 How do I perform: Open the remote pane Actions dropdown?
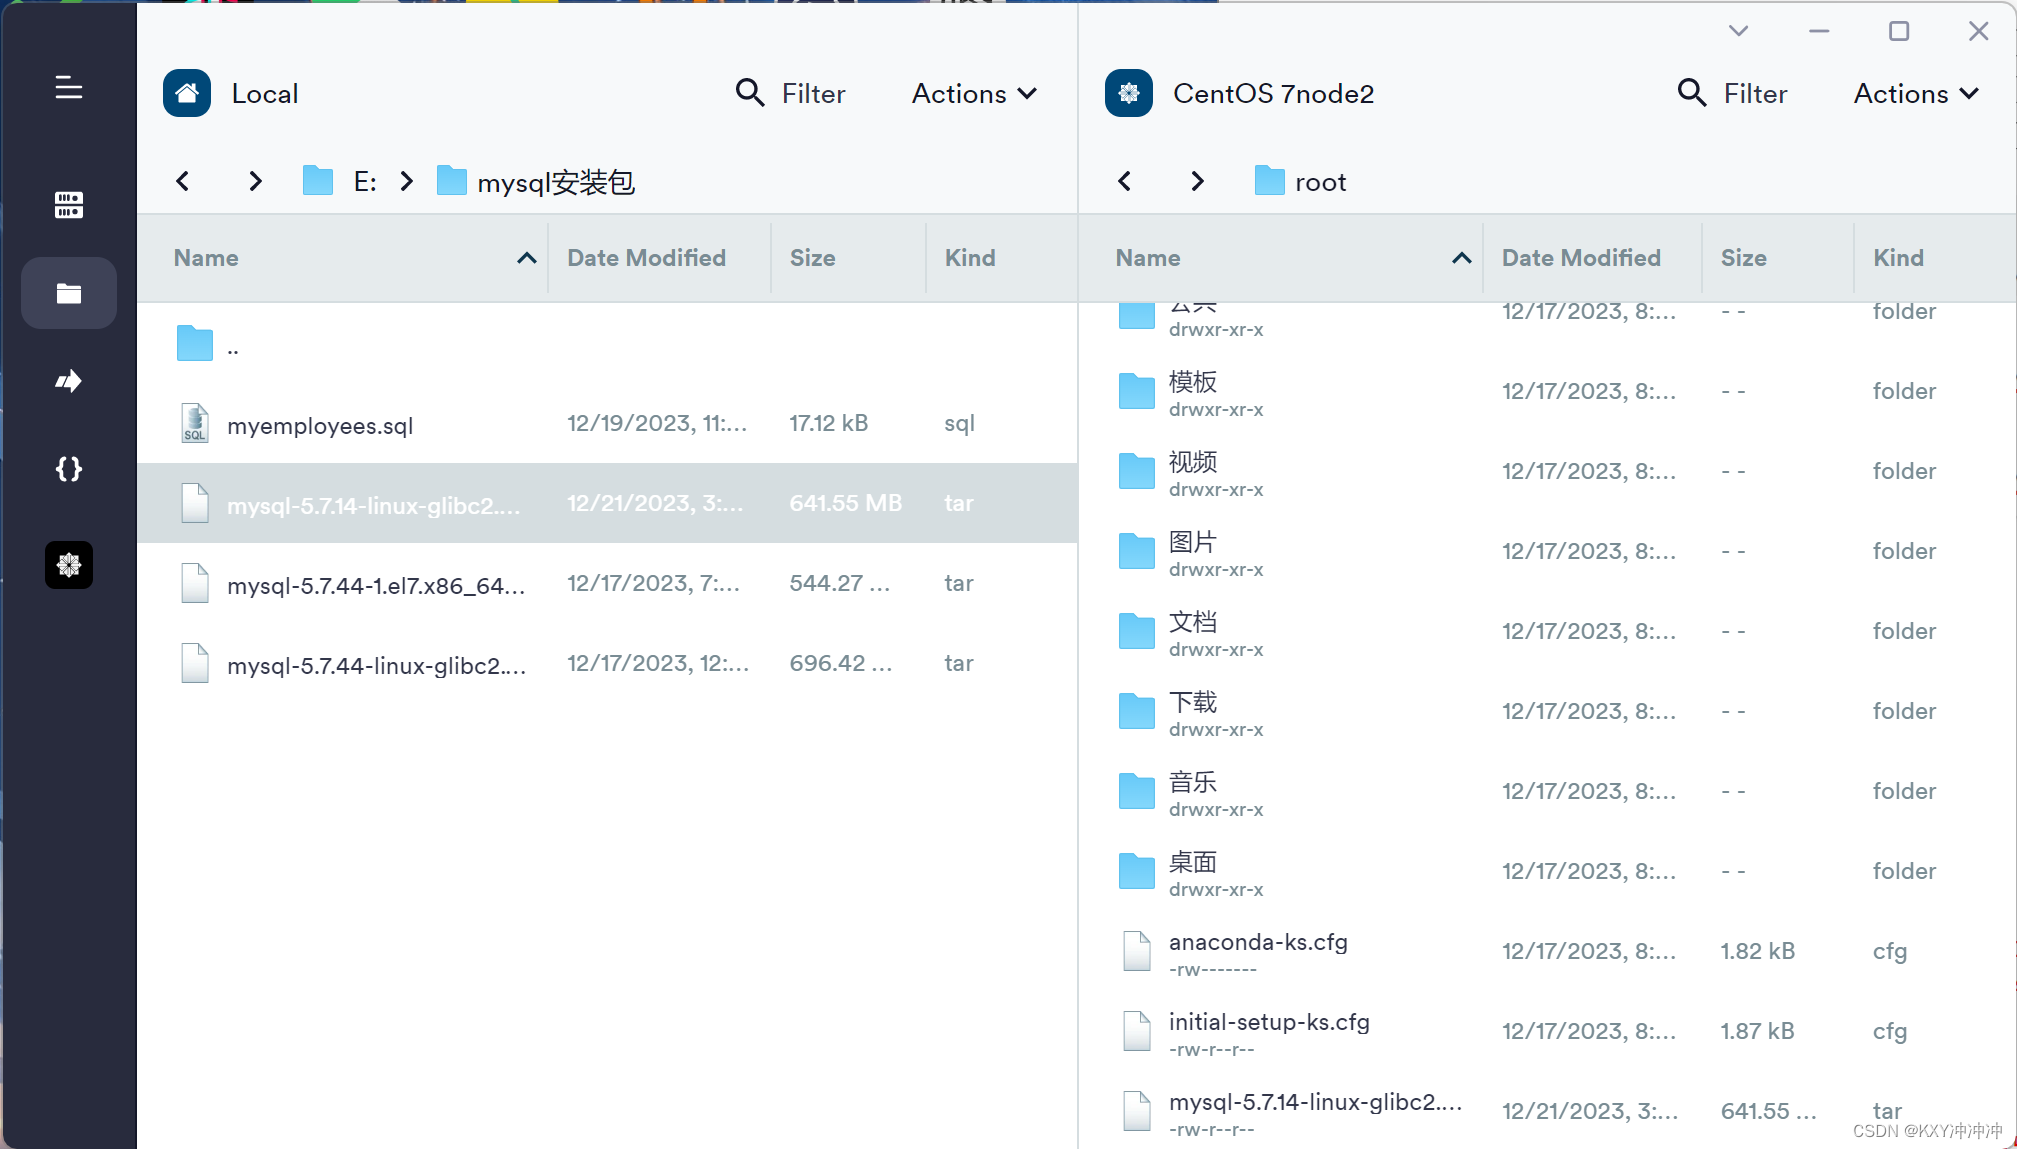[1915, 93]
